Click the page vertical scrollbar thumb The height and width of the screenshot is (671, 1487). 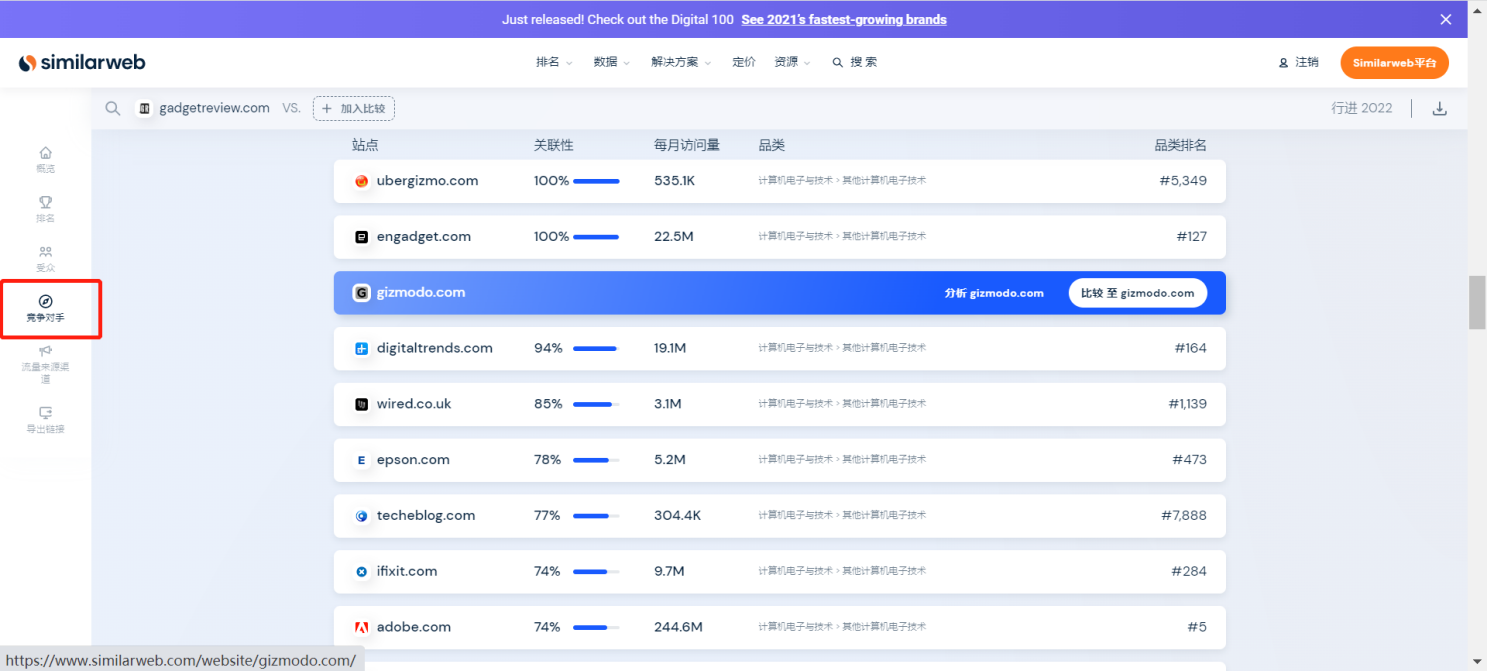pos(1476,302)
